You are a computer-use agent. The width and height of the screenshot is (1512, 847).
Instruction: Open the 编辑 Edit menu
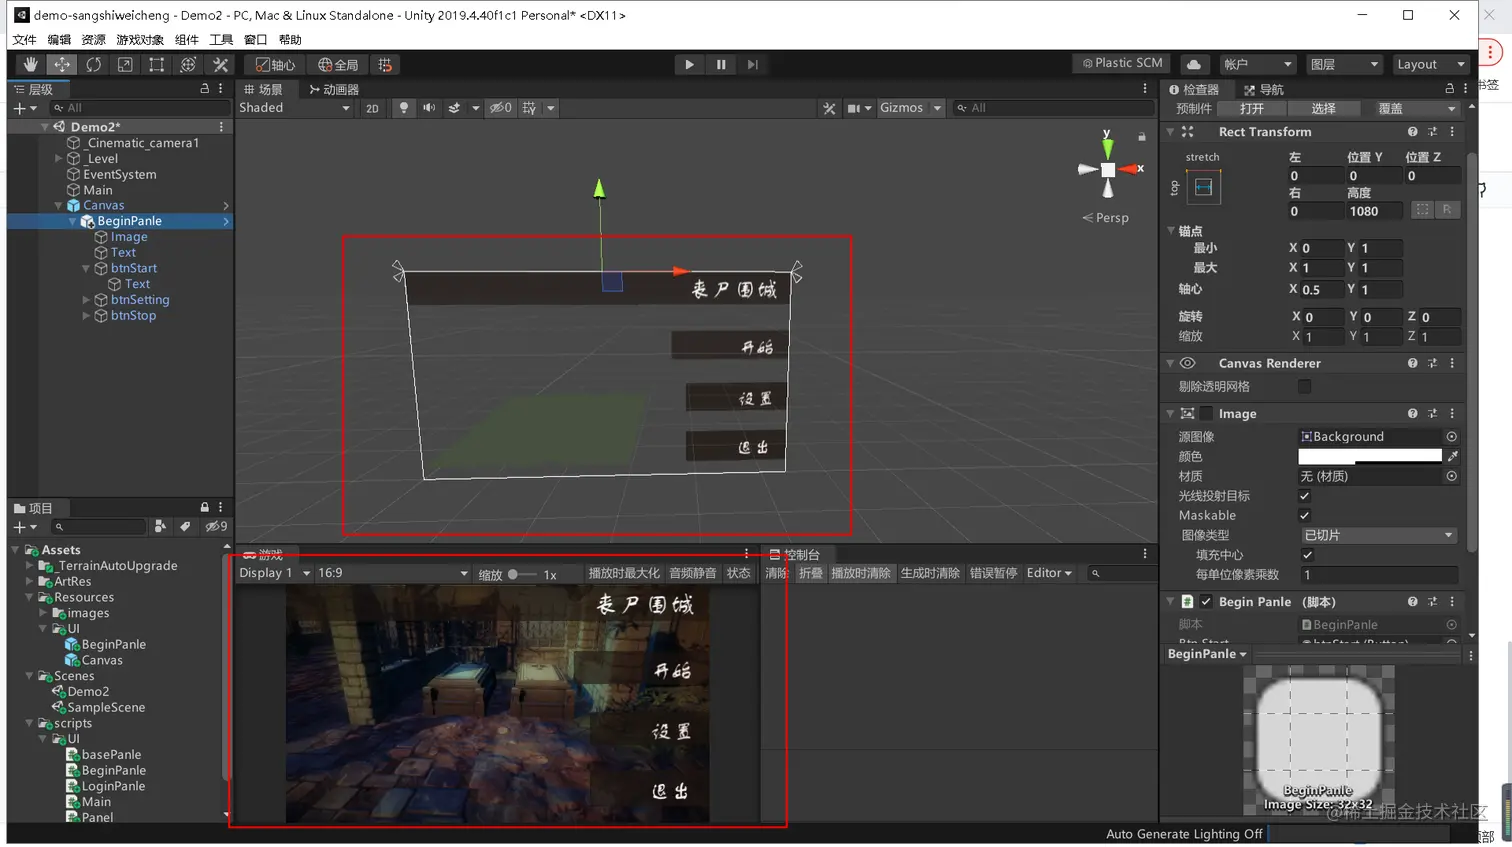(x=59, y=40)
